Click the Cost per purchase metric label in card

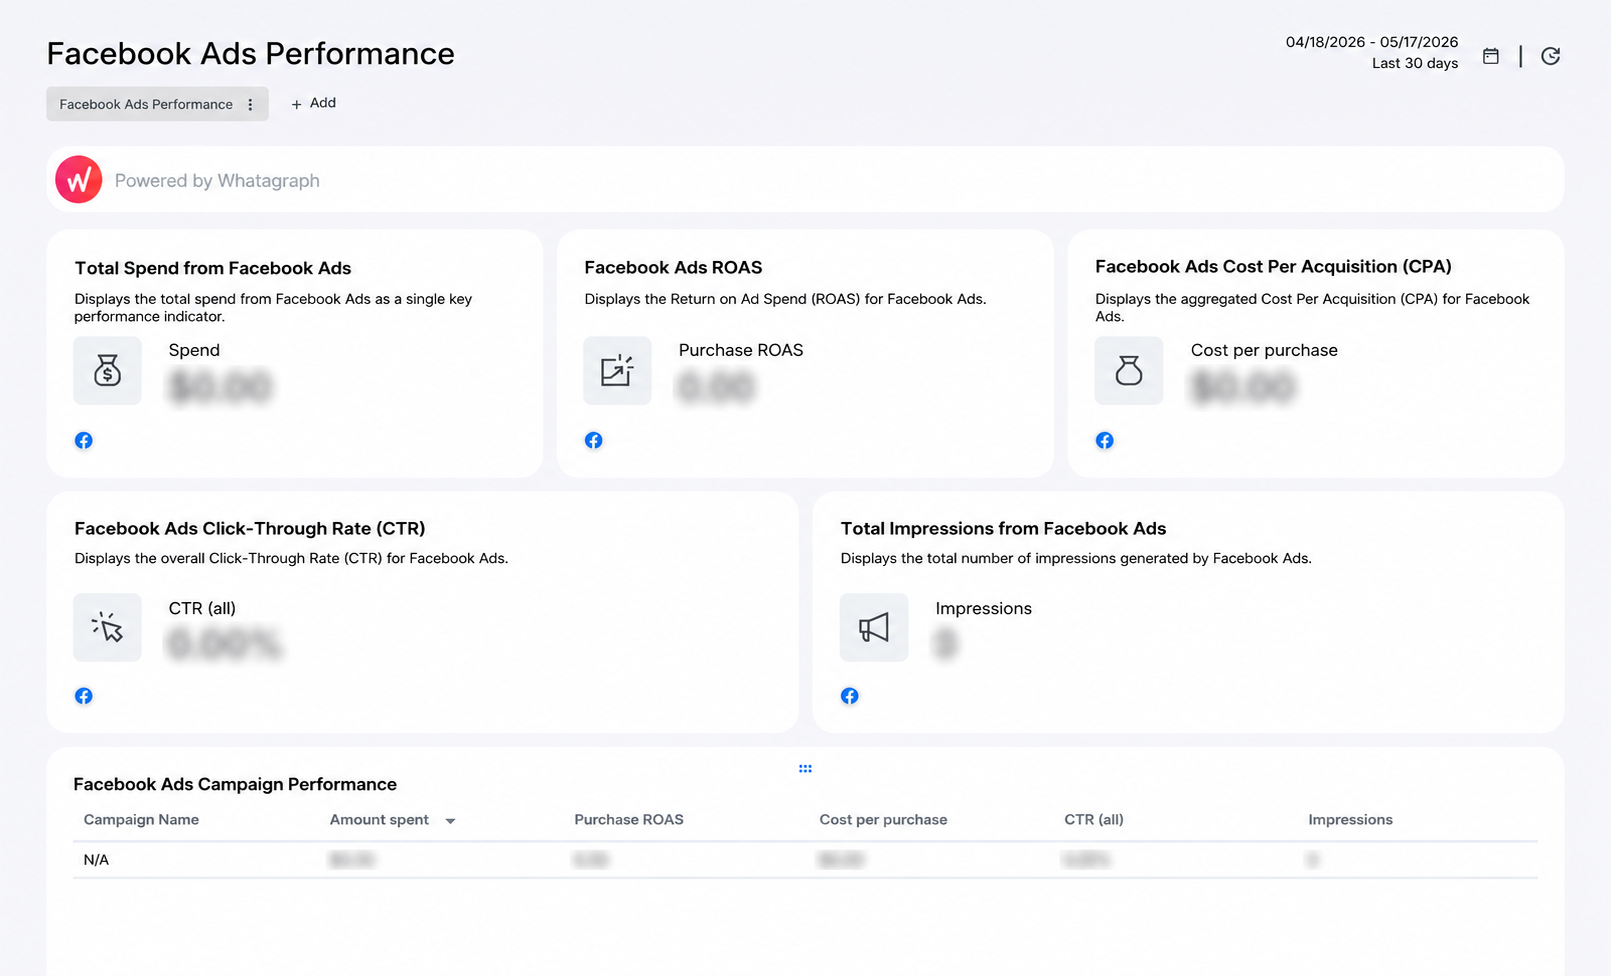click(1264, 350)
